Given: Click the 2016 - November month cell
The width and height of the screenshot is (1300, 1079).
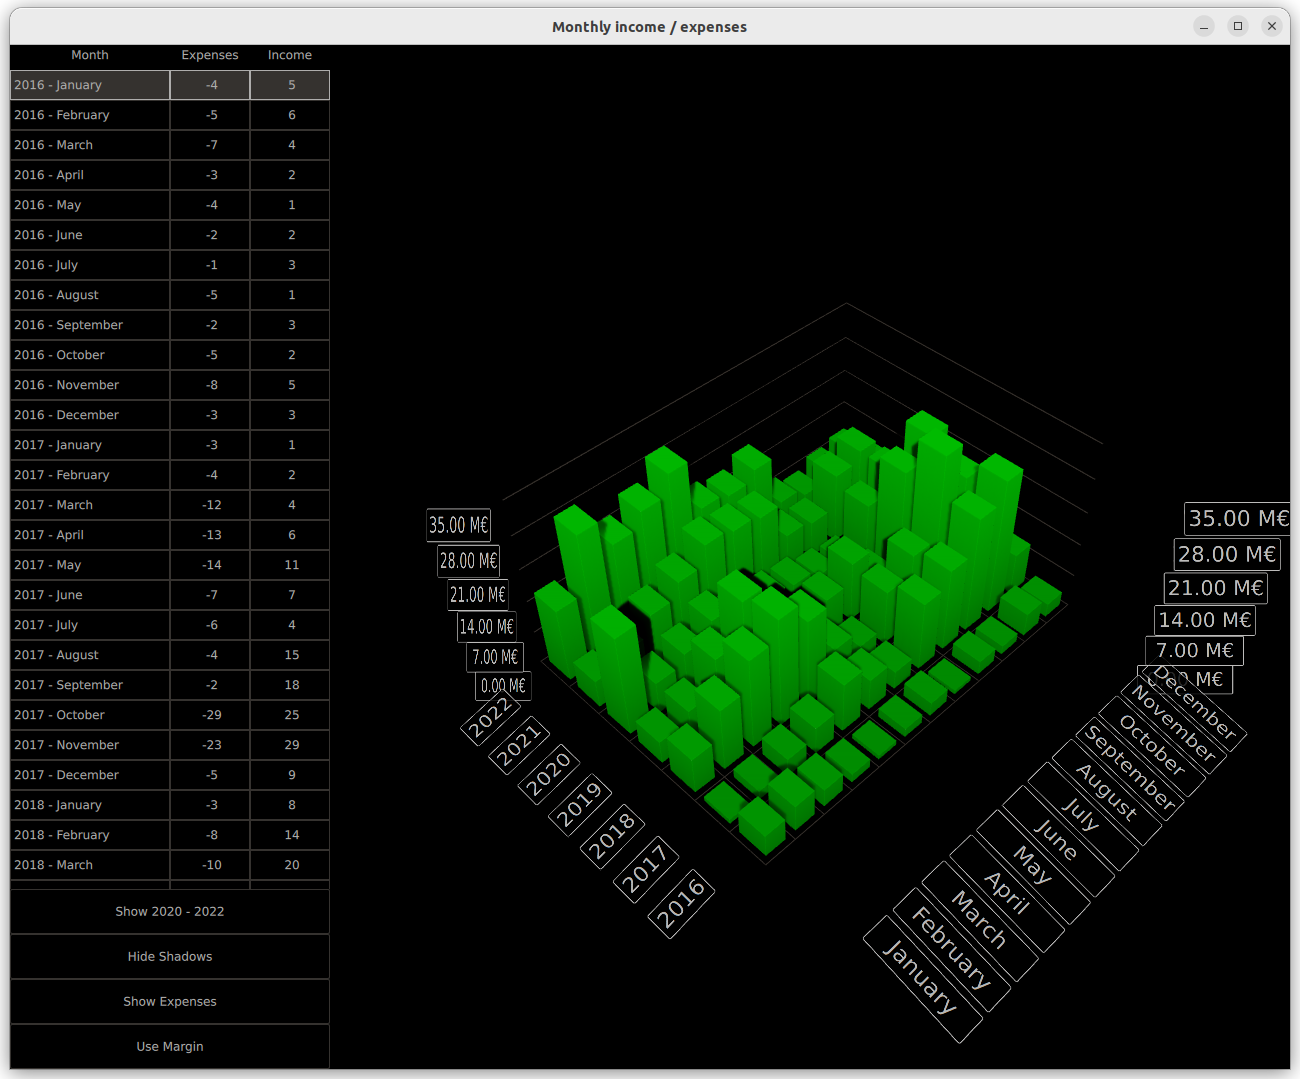Looking at the screenshot, I should 90,385.
